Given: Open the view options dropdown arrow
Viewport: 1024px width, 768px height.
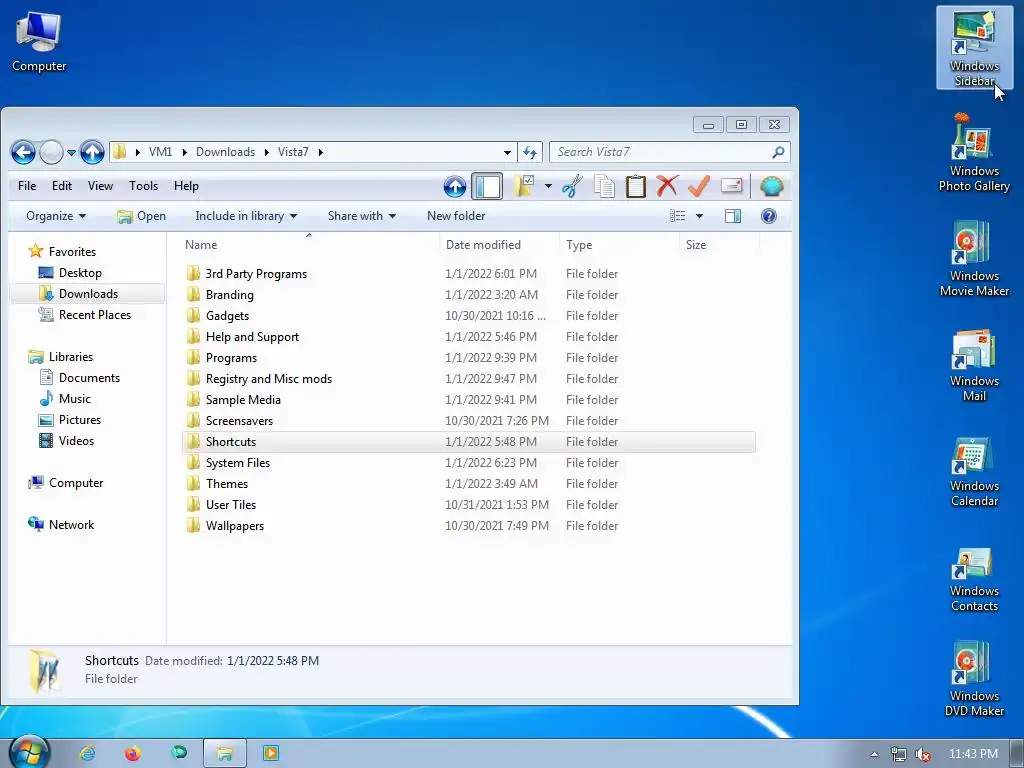Looking at the screenshot, I should (x=699, y=216).
